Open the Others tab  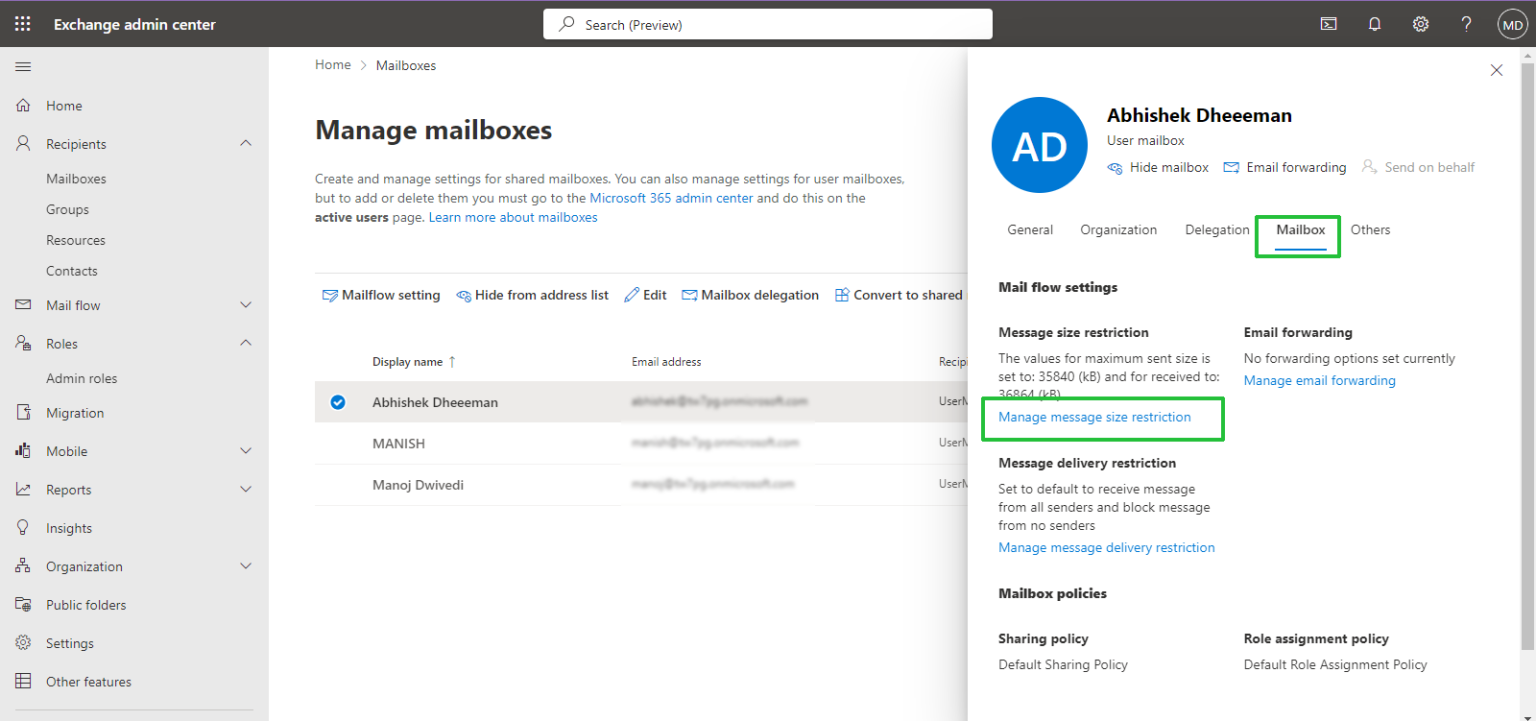pos(1370,230)
